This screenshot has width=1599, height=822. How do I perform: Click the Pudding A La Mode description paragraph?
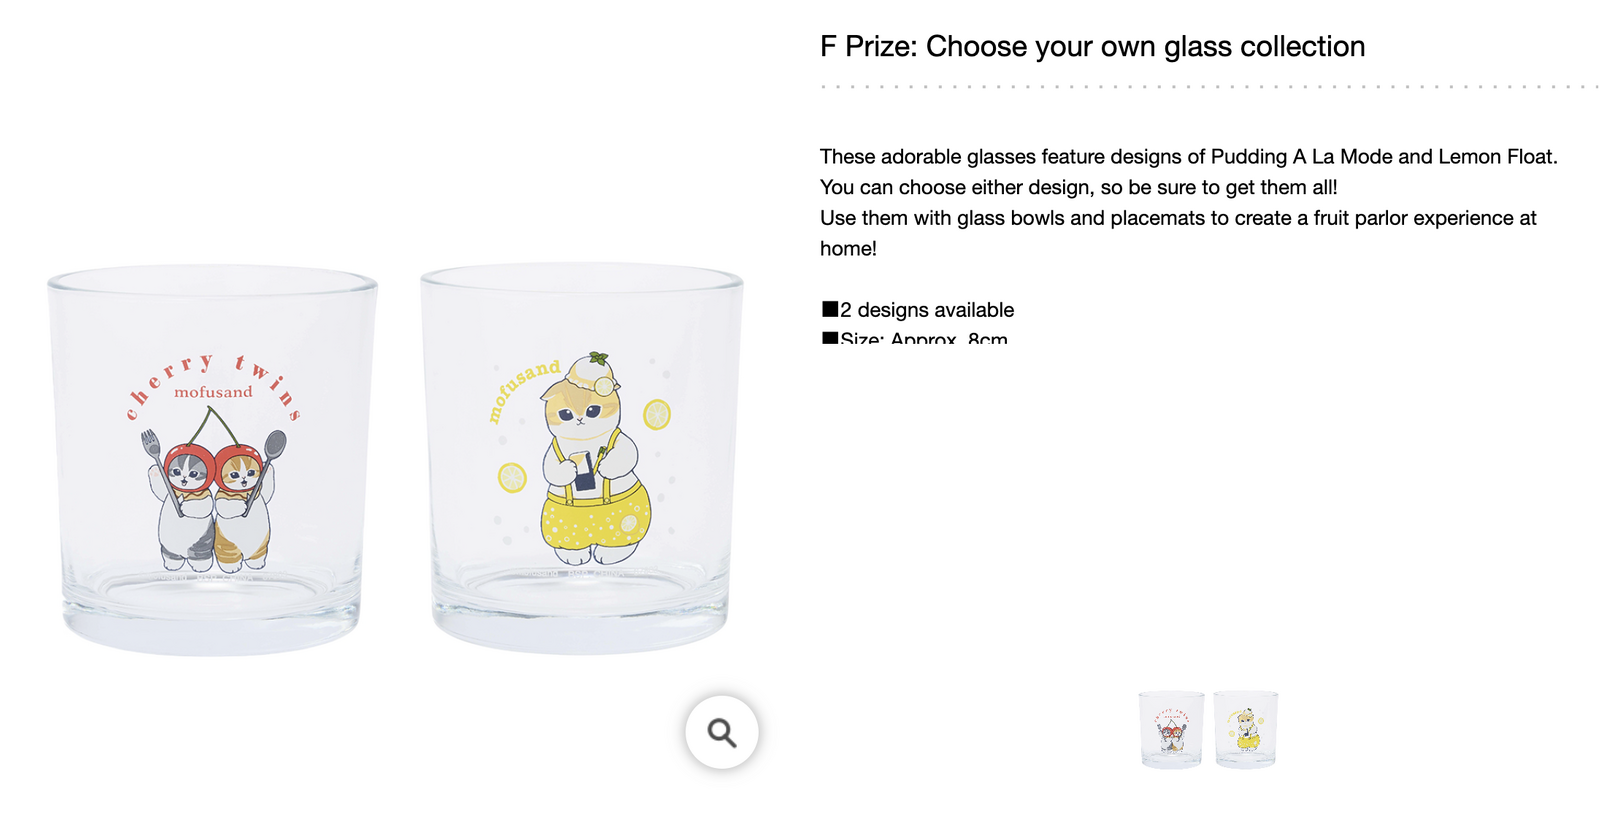(x=1189, y=202)
